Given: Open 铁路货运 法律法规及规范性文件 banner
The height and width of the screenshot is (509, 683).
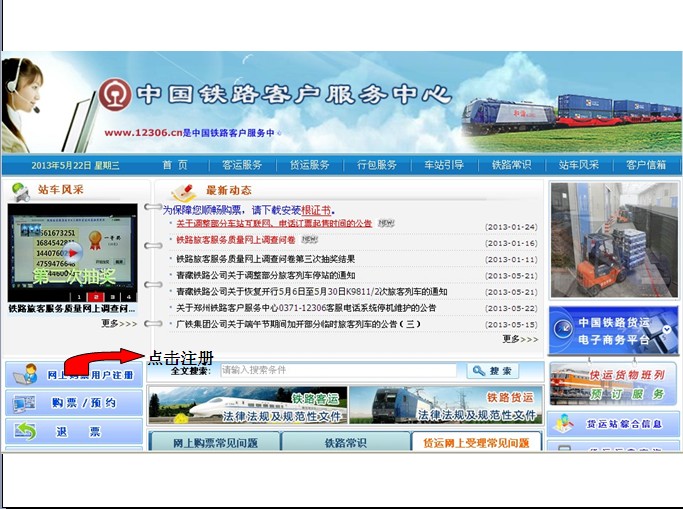Looking at the screenshot, I should (446, 405).
